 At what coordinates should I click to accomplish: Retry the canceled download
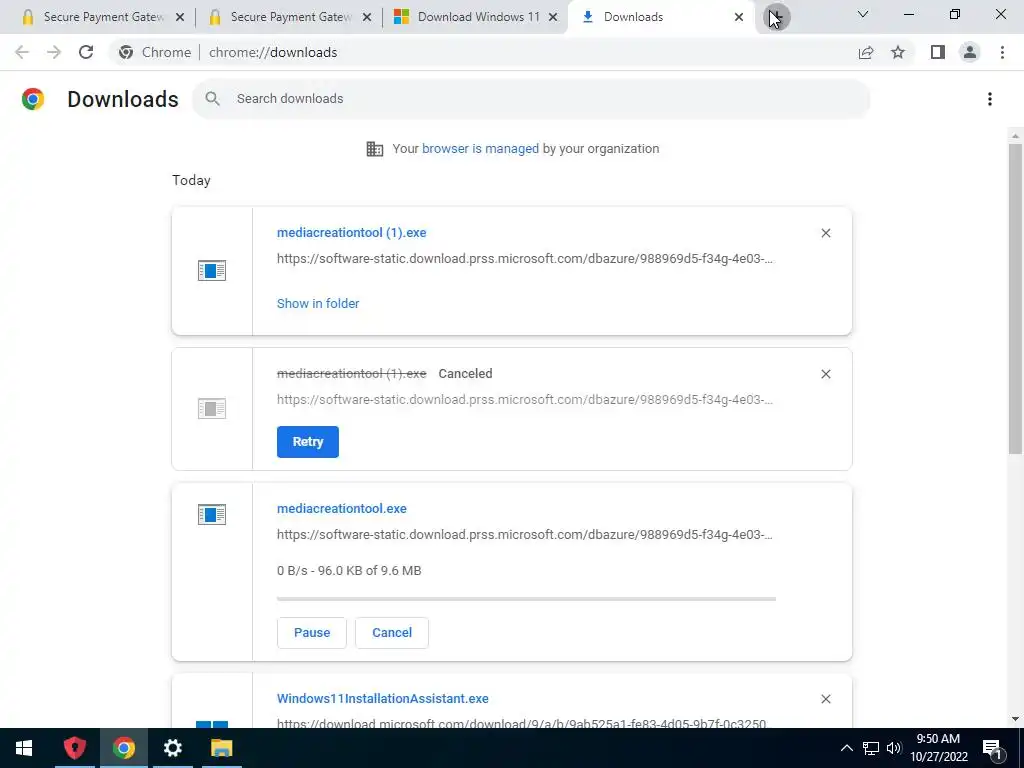point(308,442)
